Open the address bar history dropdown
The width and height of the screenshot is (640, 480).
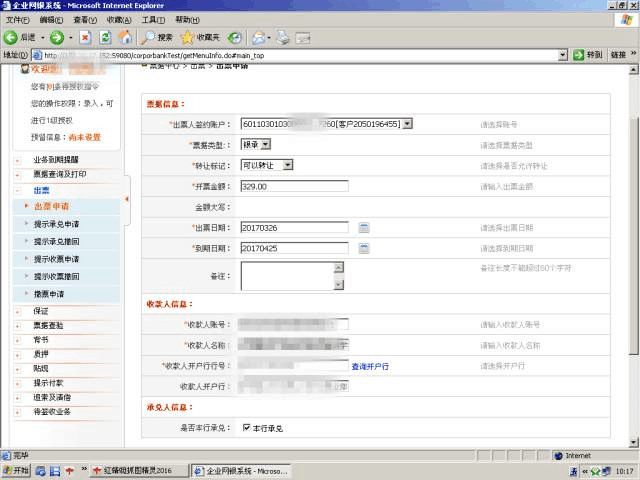click(x=563, y=55)
